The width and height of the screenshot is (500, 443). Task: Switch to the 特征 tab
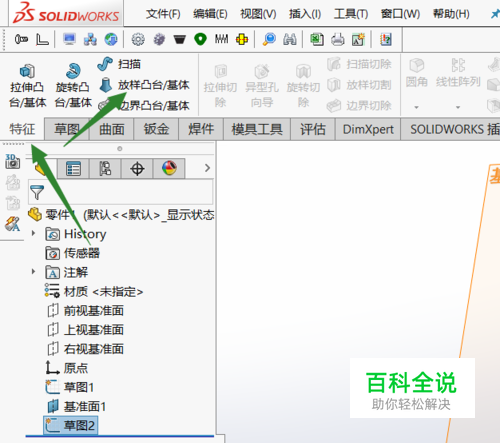(22, 129)
